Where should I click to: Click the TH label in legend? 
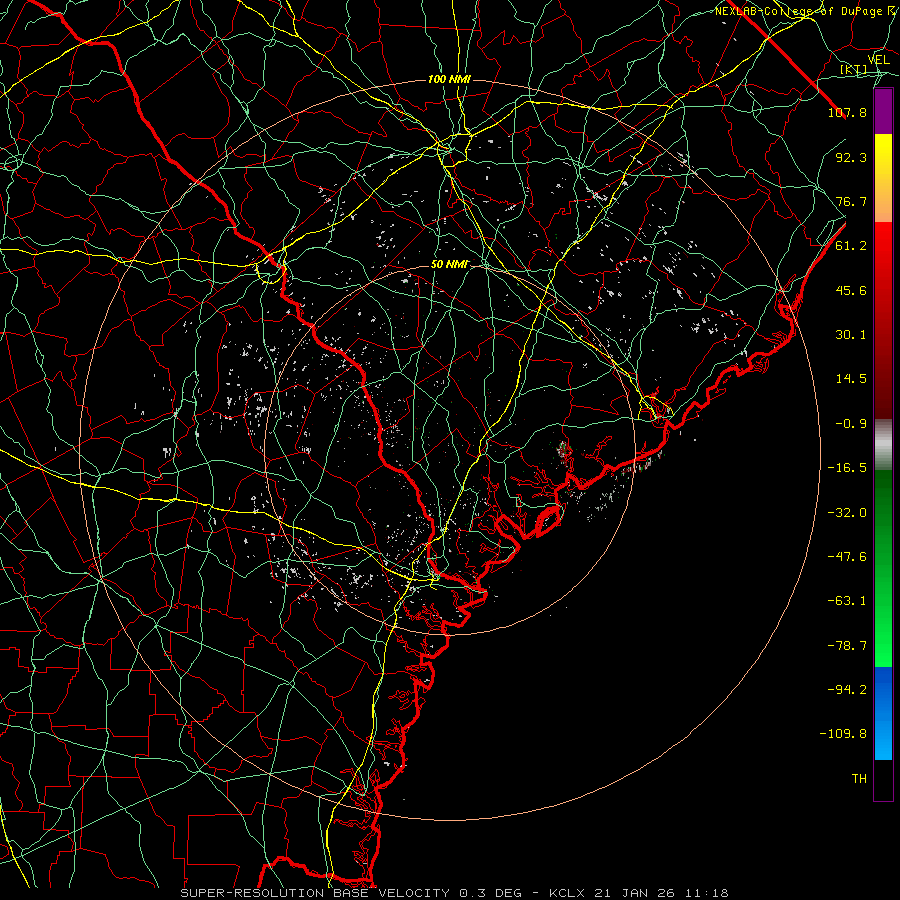tap(859, 779)
